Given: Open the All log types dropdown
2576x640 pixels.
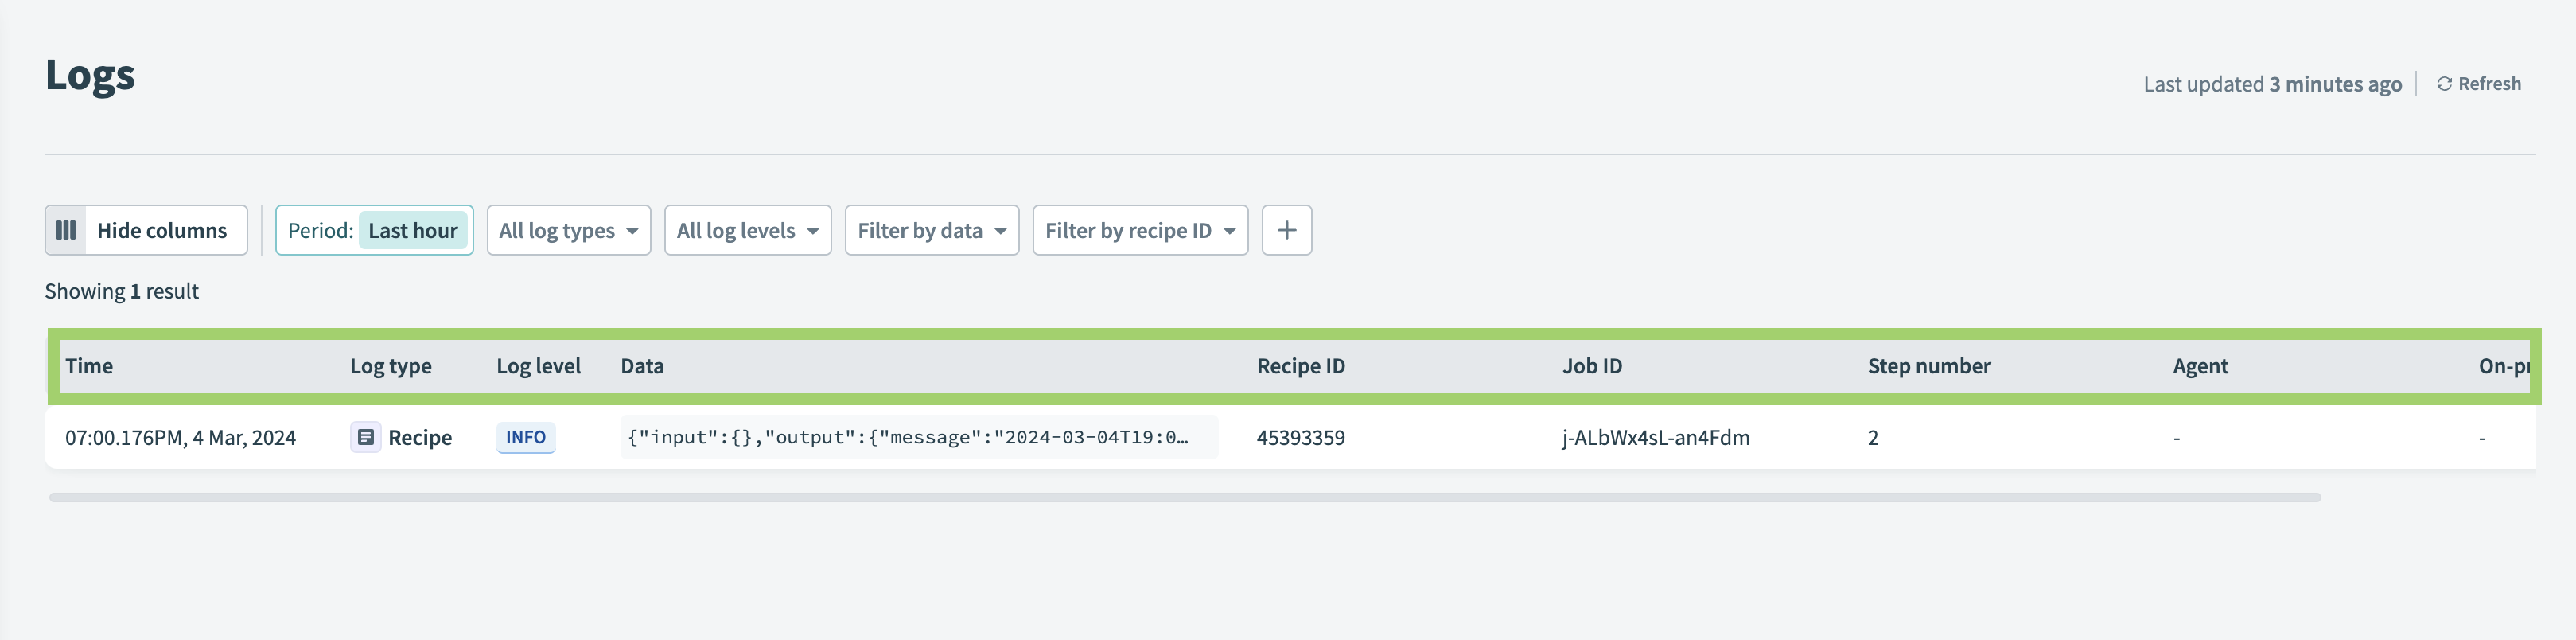Looking at the screenshot, I should click(x=568, y=230).
